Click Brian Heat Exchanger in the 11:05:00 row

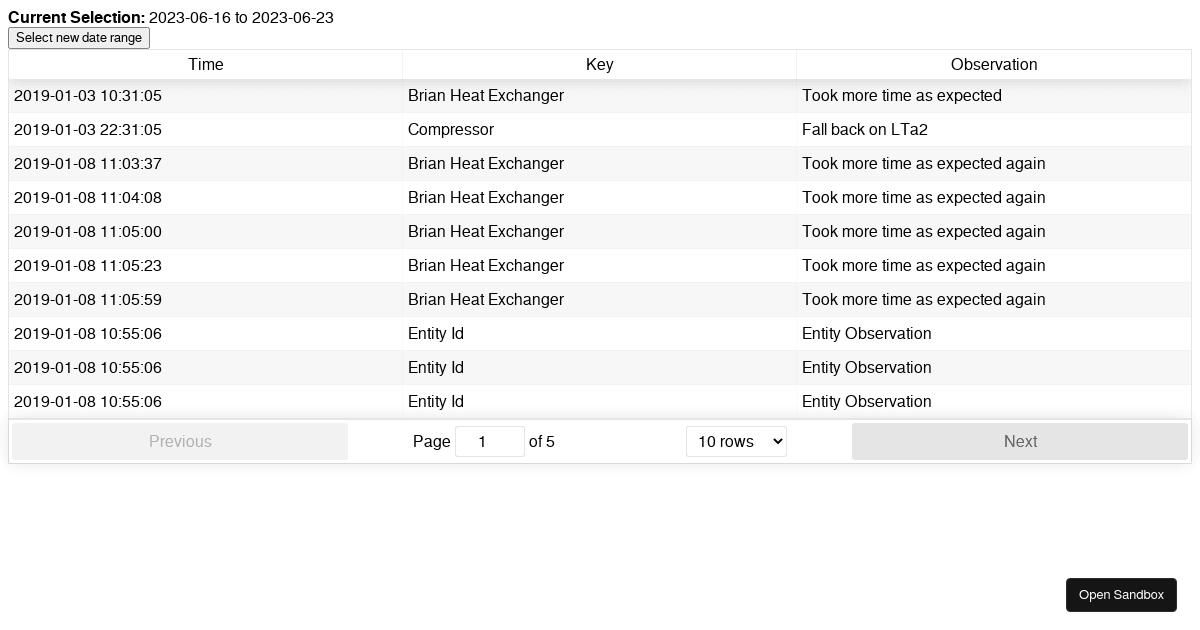[600, 232]
